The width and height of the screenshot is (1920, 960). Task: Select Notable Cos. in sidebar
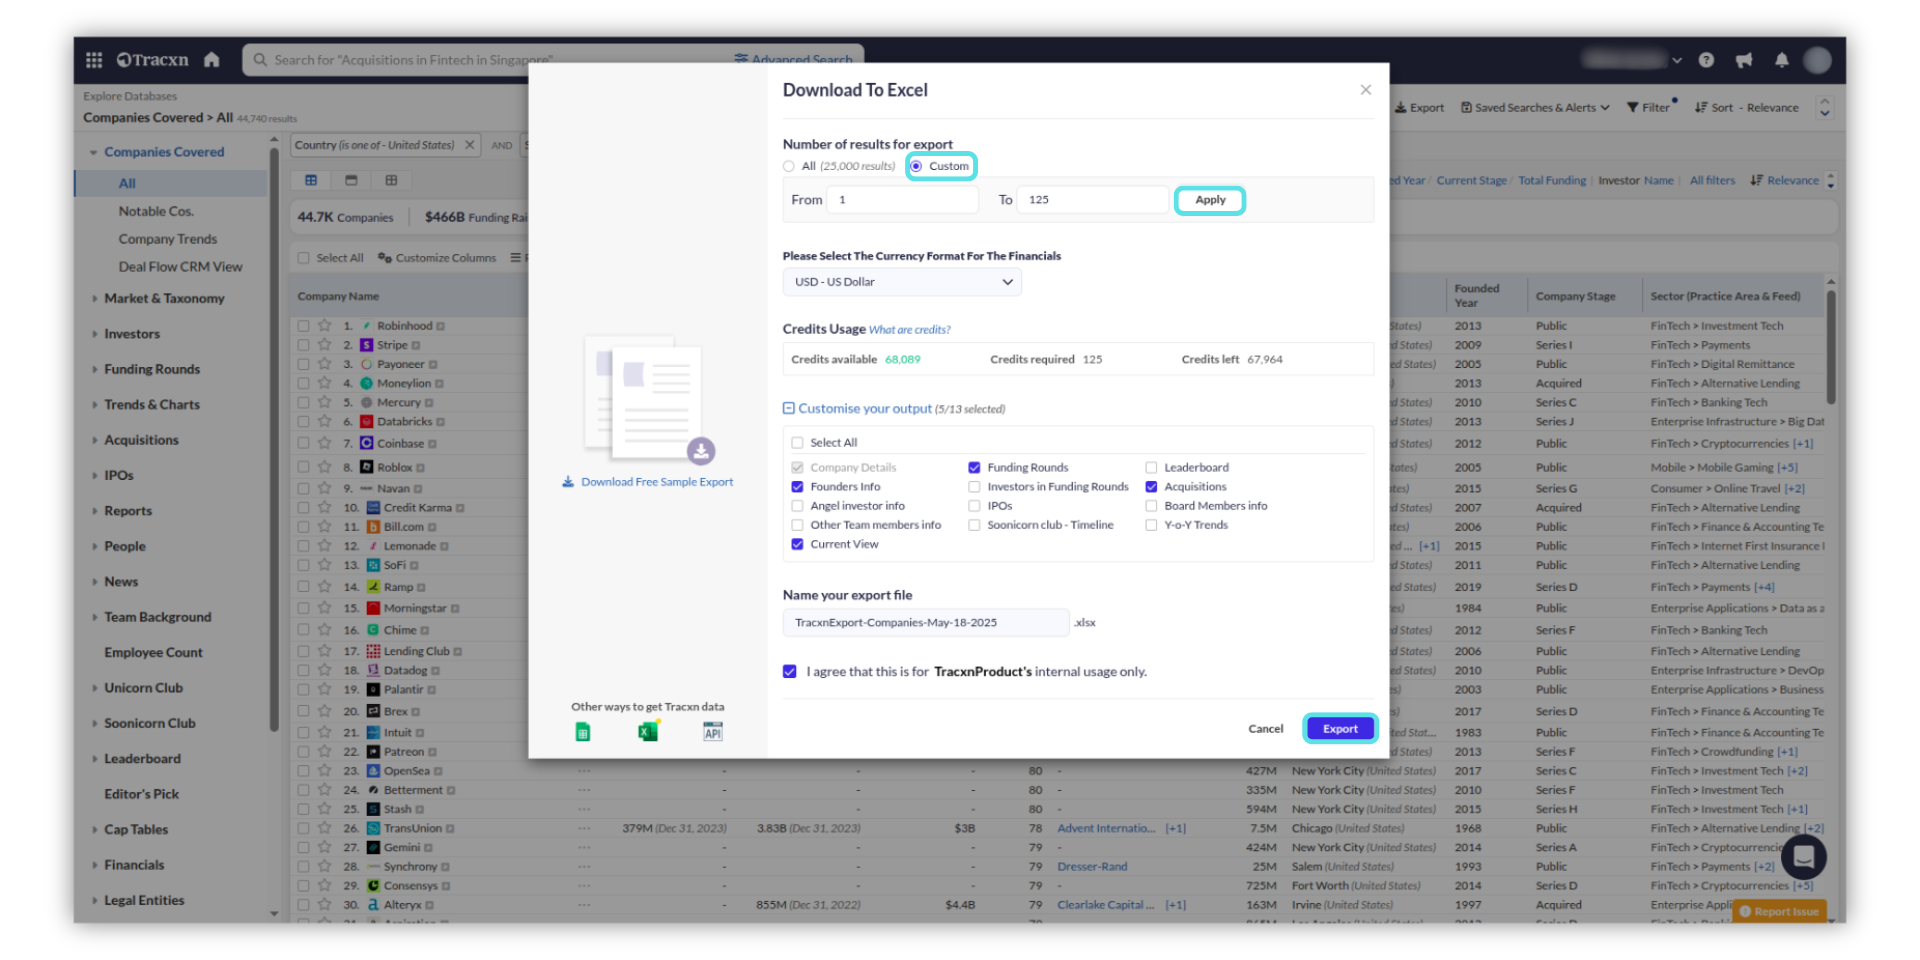coord(156,211)
